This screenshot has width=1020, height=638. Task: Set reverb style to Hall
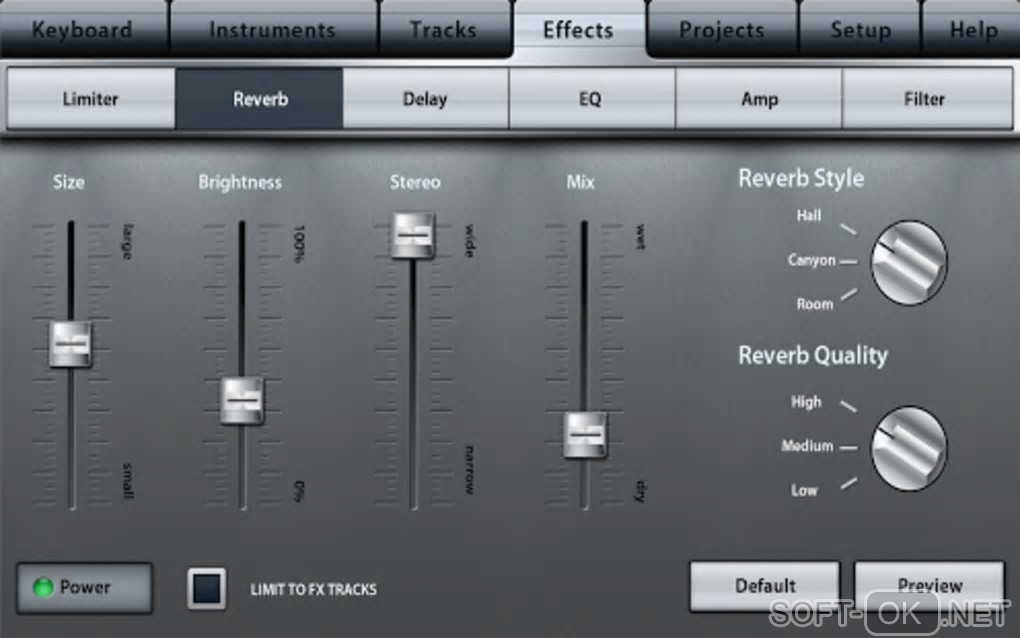tap(809, 215)
